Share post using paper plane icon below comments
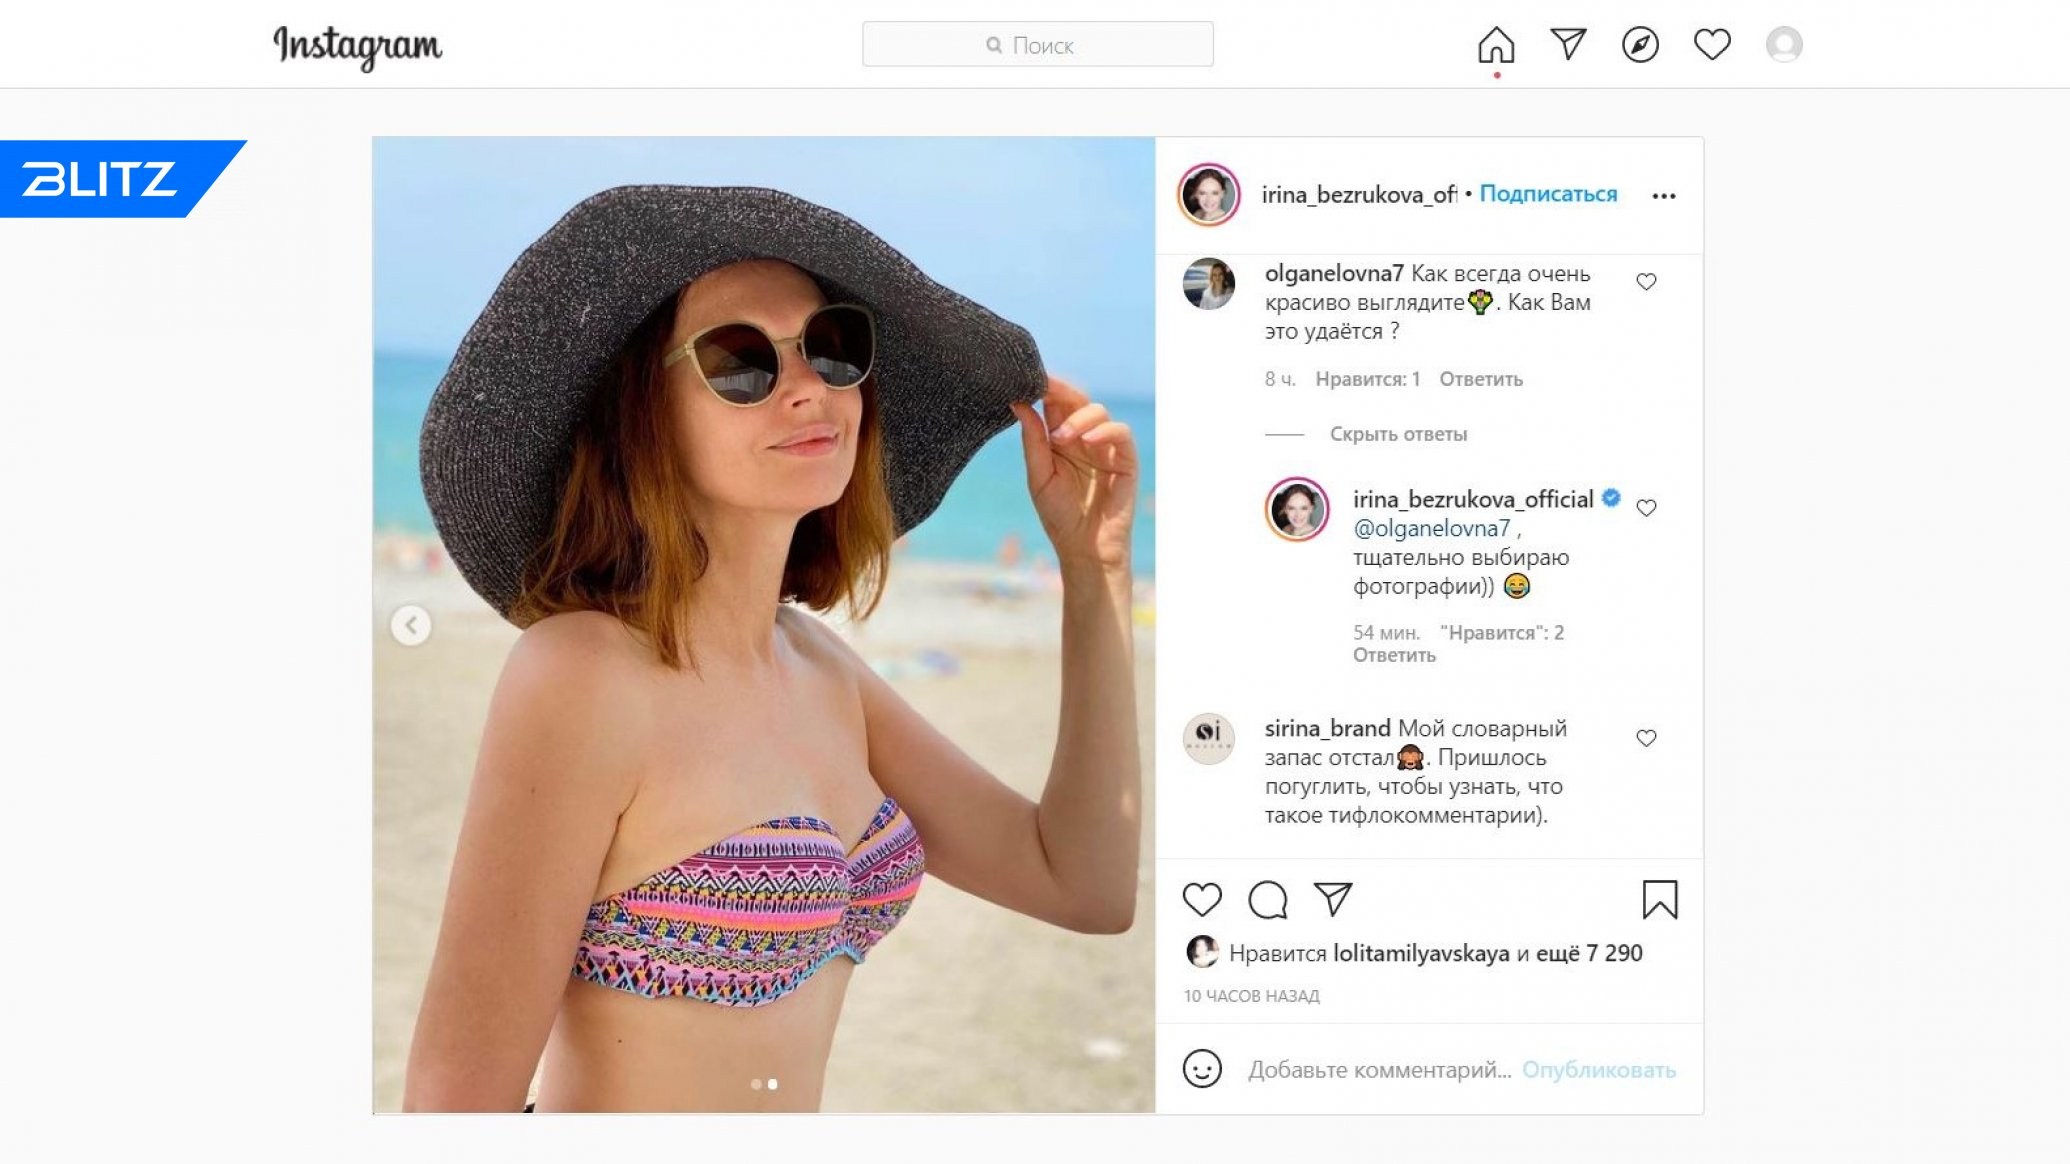This screenshot has height=1164, width=2070. click(x=1333, y=899)
